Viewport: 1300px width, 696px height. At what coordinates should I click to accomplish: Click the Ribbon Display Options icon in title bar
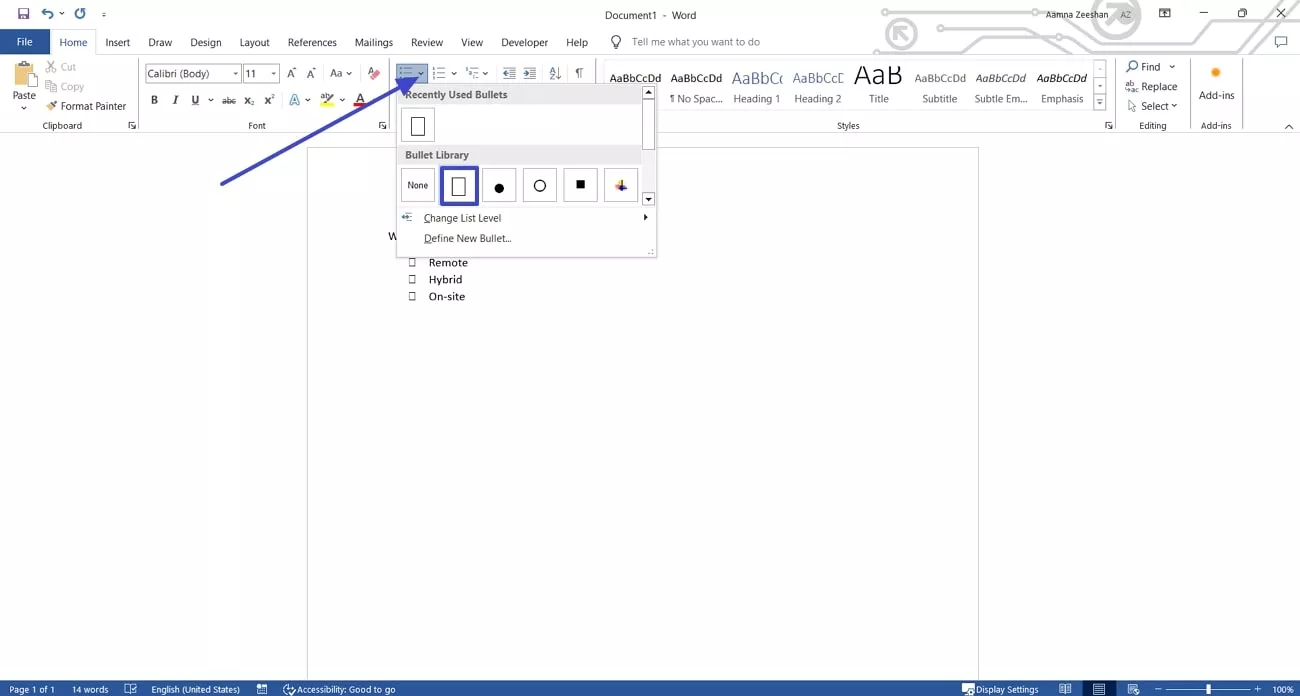[x=1165, y=14]
